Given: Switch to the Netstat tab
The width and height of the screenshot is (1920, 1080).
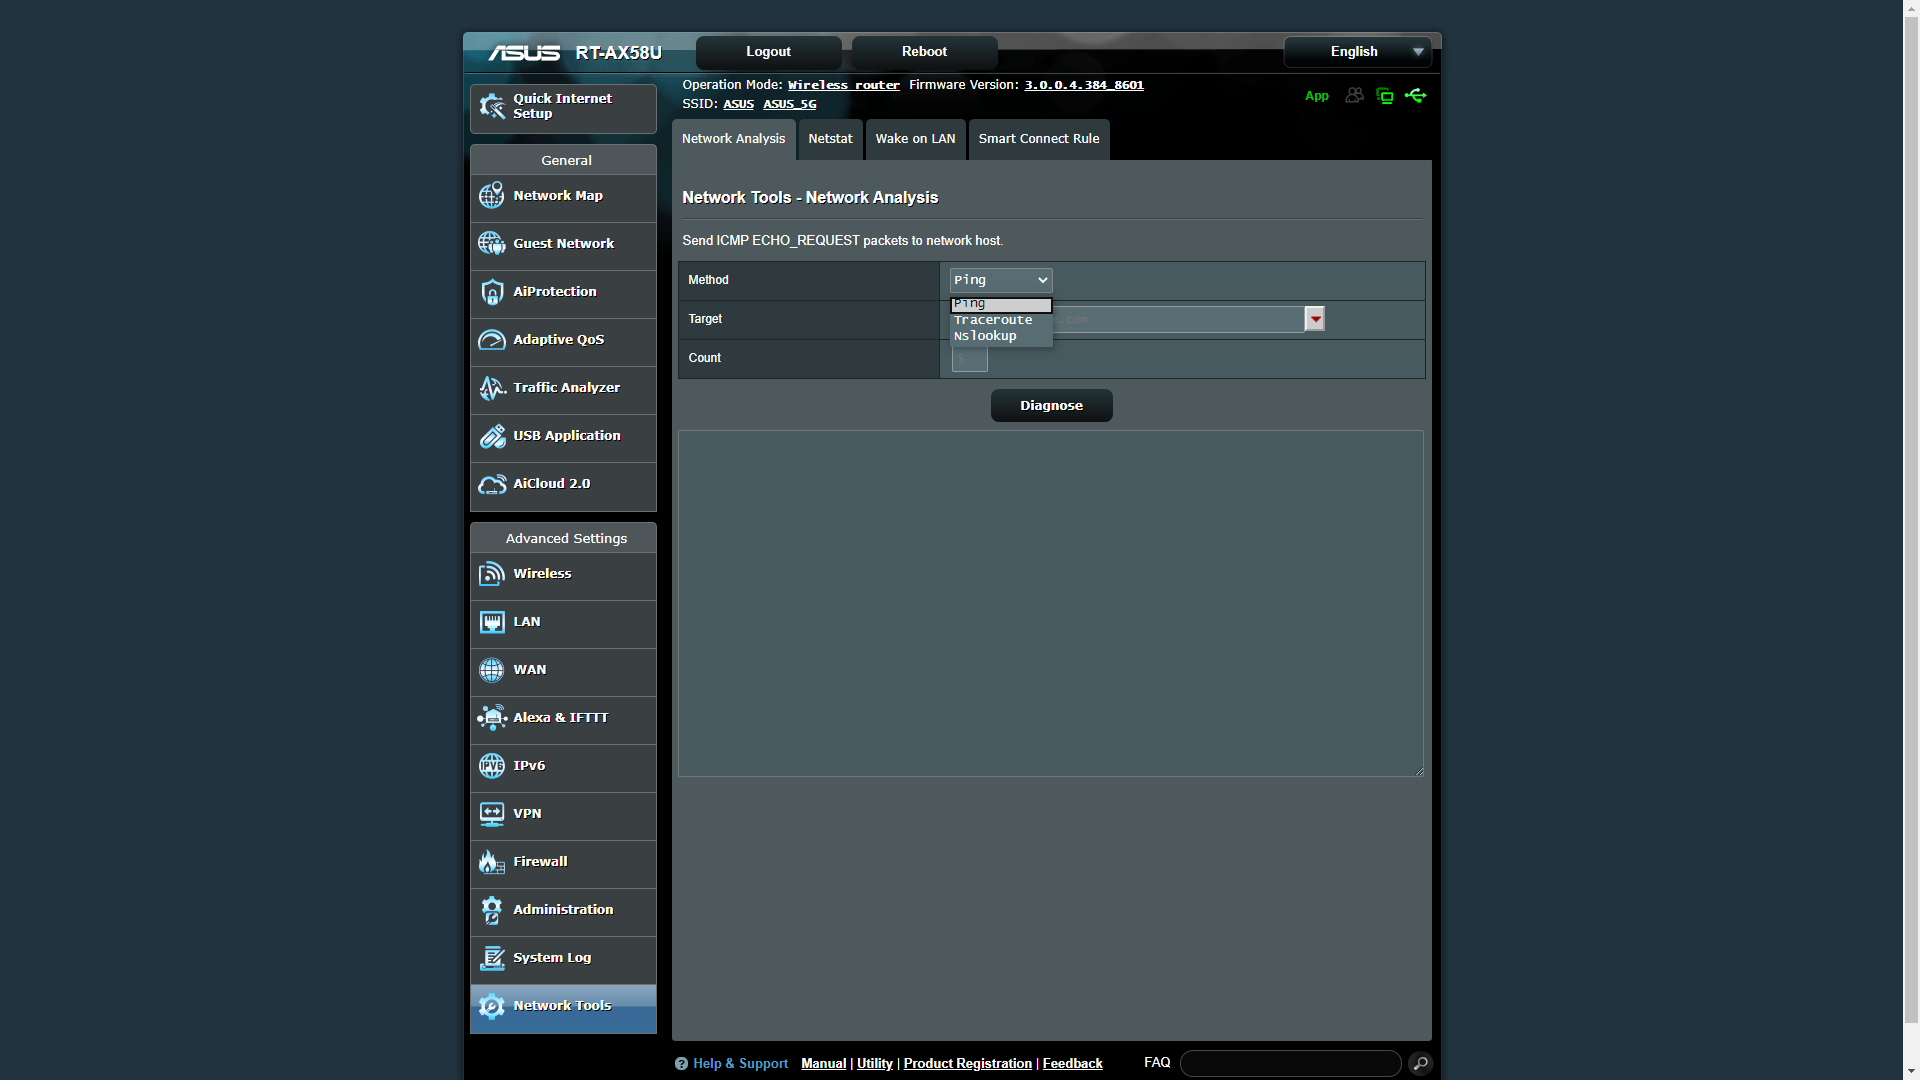Looking at the screenshot, I should pos(830,139).
